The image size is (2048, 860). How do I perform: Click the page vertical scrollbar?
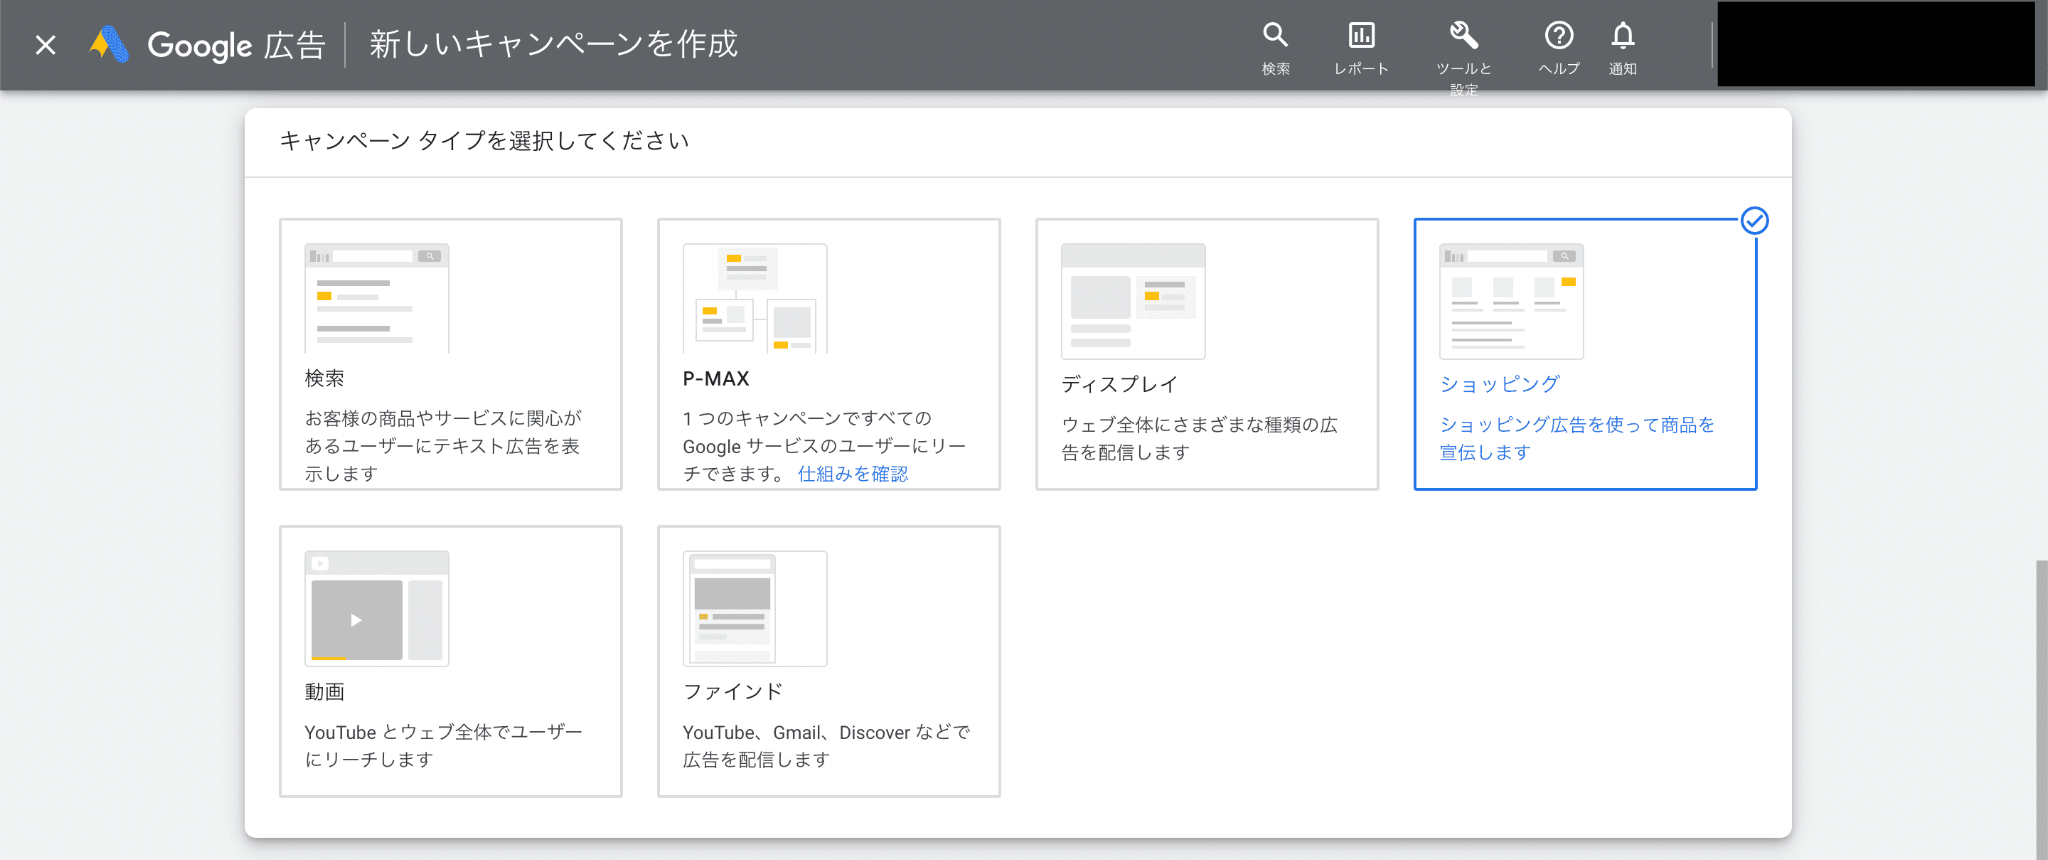2041,710
